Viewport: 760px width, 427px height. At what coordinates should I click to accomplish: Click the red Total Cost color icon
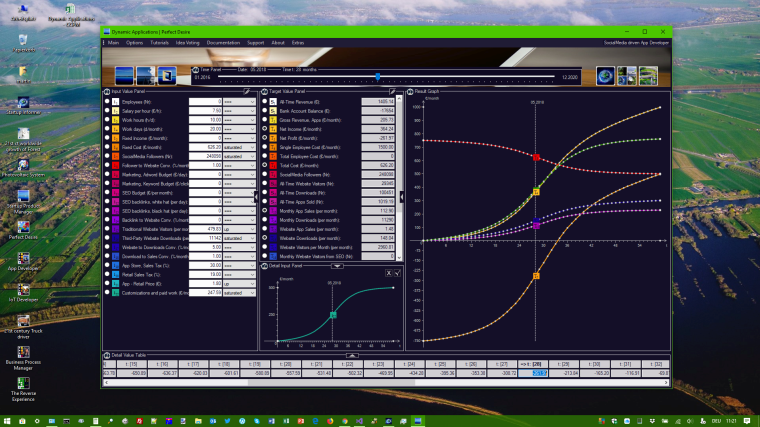[x=275, y=165]
